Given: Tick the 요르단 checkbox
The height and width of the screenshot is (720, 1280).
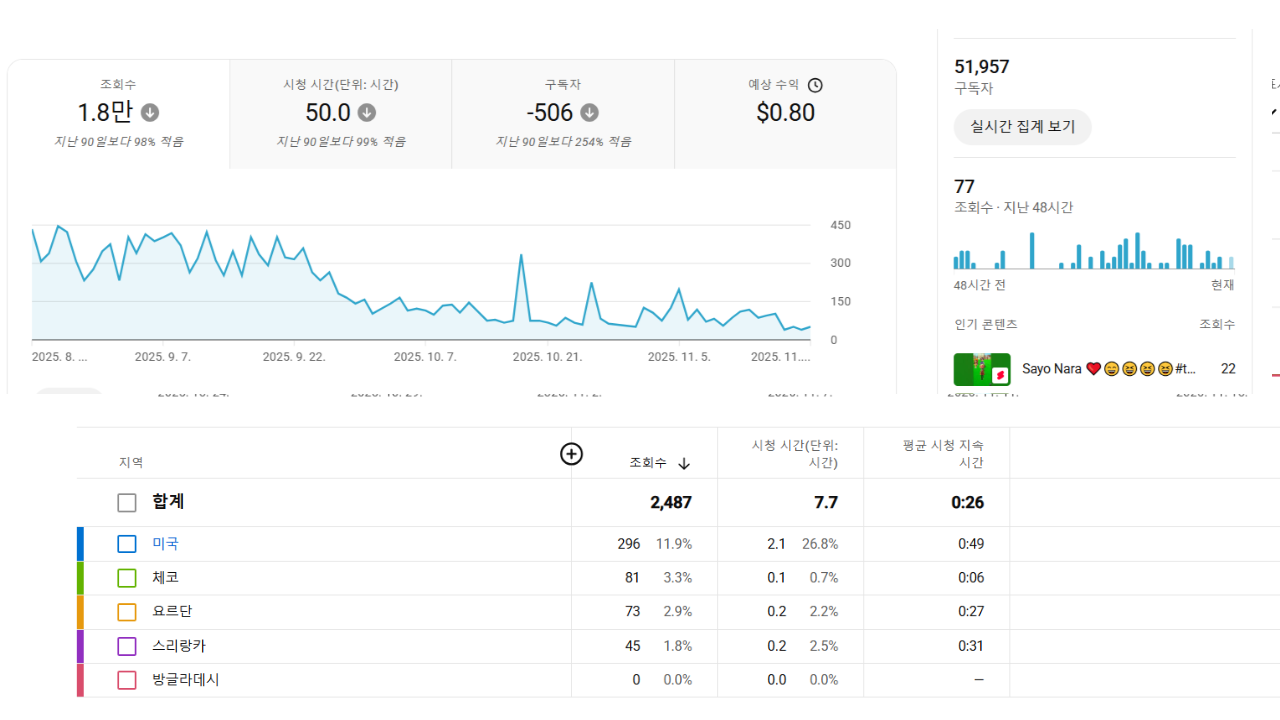Looking at the screenshot, I should (127, 612).
